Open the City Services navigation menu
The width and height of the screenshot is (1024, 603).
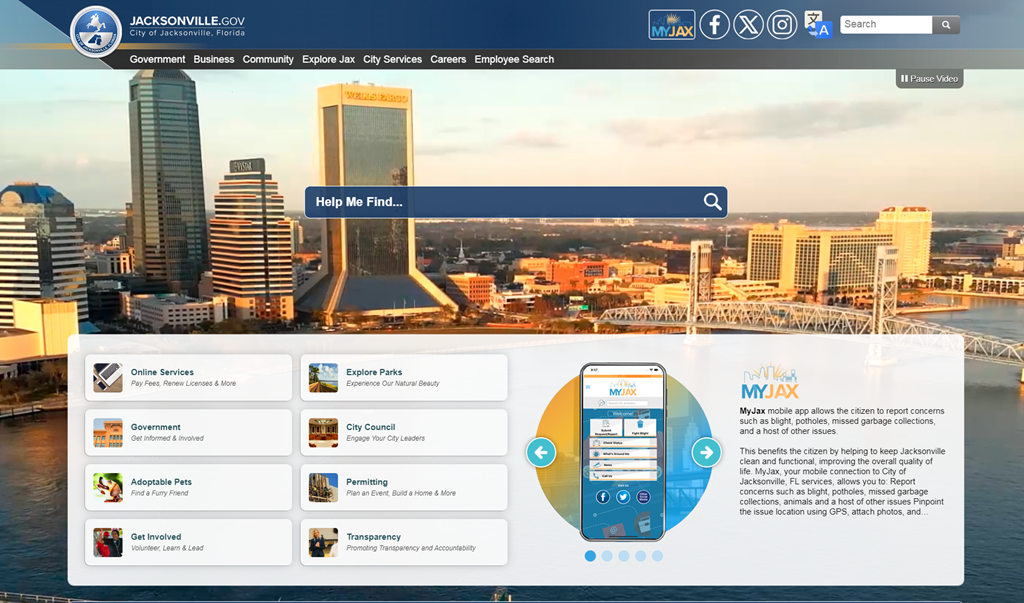[392, 59]
